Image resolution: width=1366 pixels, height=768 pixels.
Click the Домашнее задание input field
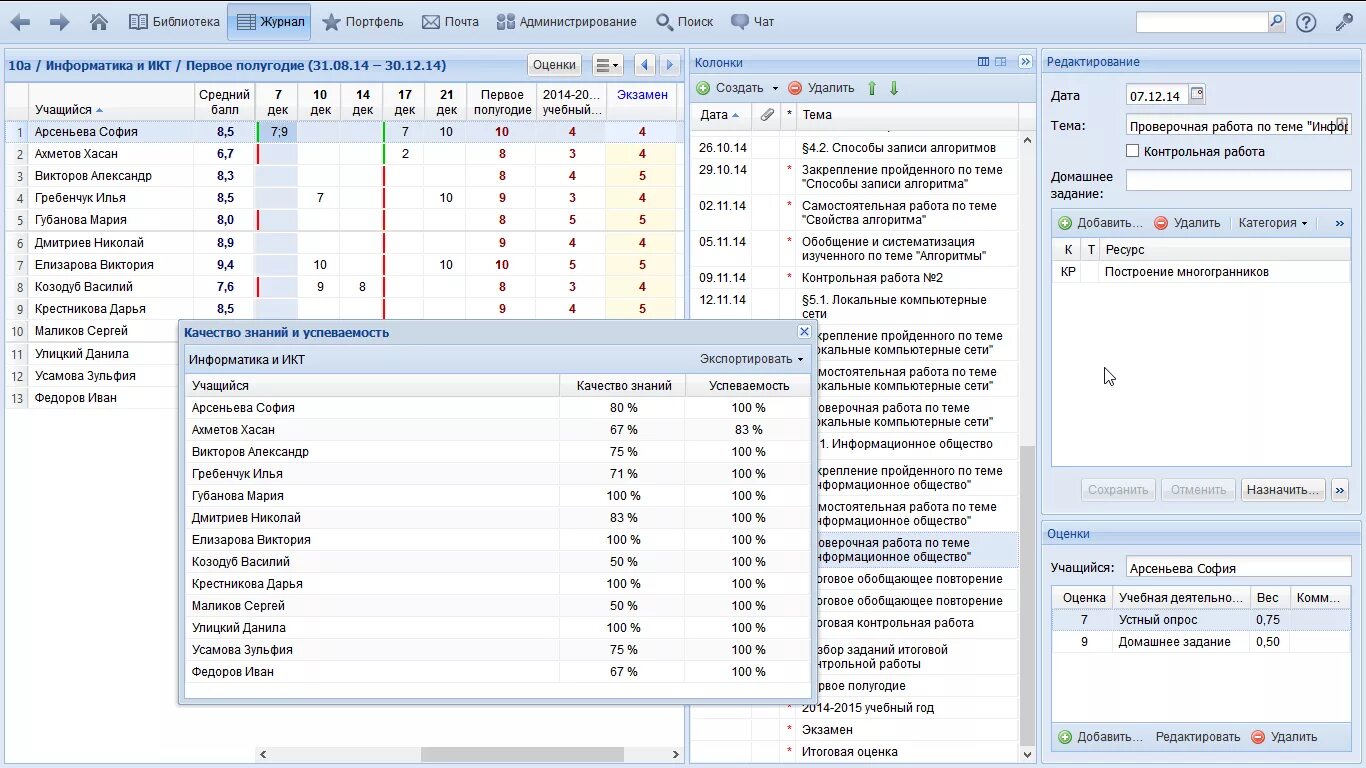pos(1238,180)
